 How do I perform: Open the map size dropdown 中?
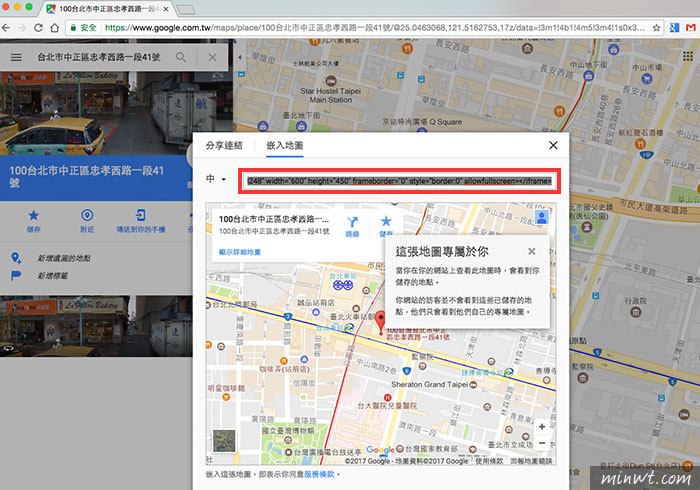coord(216,179)
